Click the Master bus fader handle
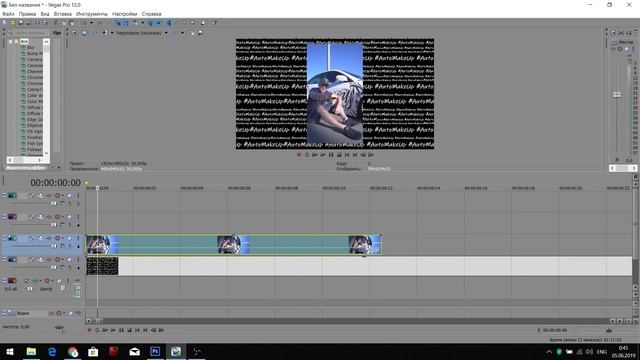This screenshot has width=640, height=360. (x=617, y=95)
